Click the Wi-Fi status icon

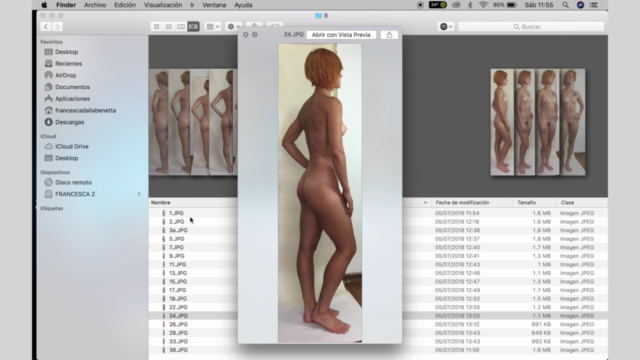483,5
